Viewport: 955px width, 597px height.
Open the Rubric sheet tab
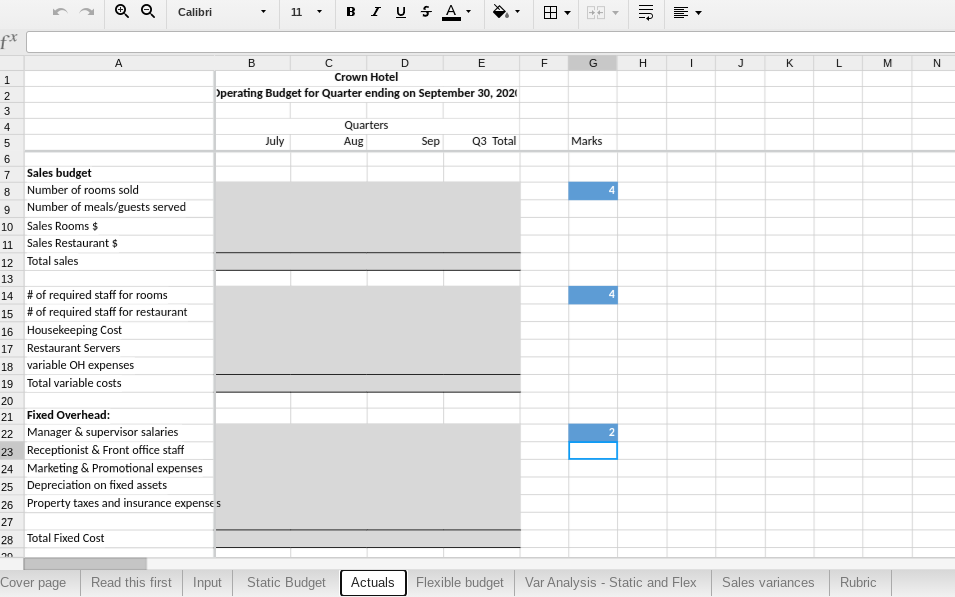pos(858,583)
